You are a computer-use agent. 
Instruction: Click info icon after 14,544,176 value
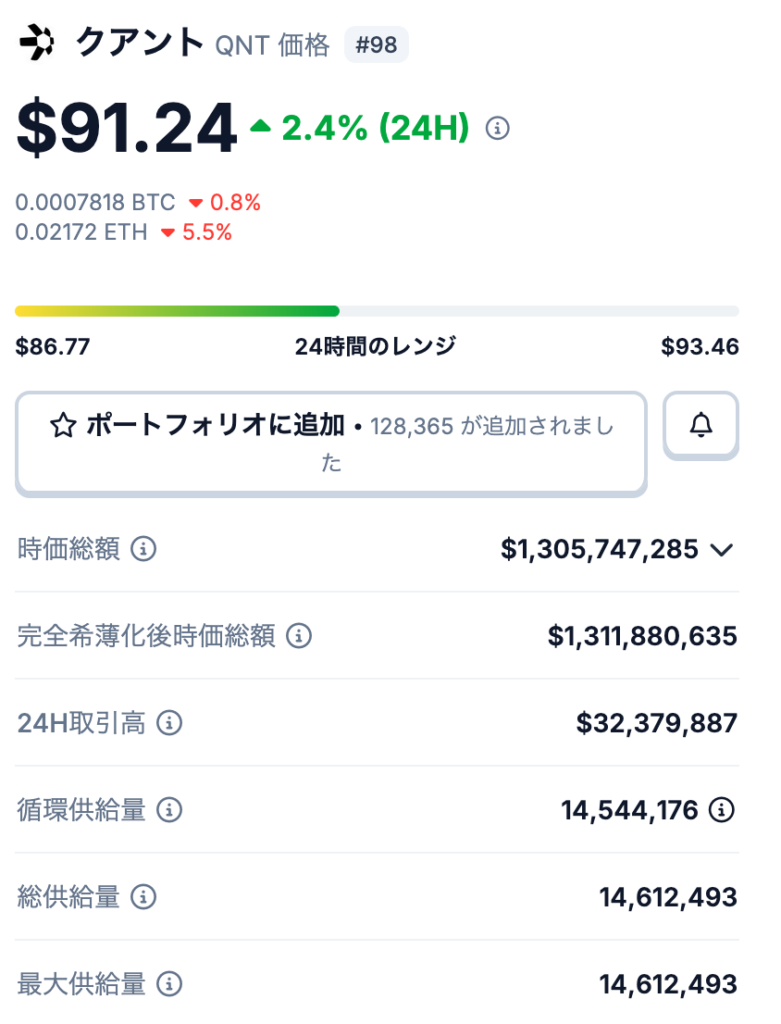click(721, 810)
